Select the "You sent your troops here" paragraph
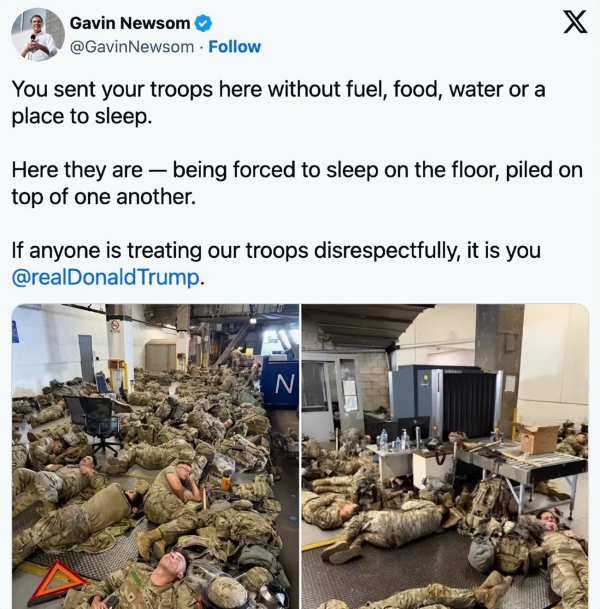Image resolution: width=600 pixels, height=609 pixels. point(278,102)
